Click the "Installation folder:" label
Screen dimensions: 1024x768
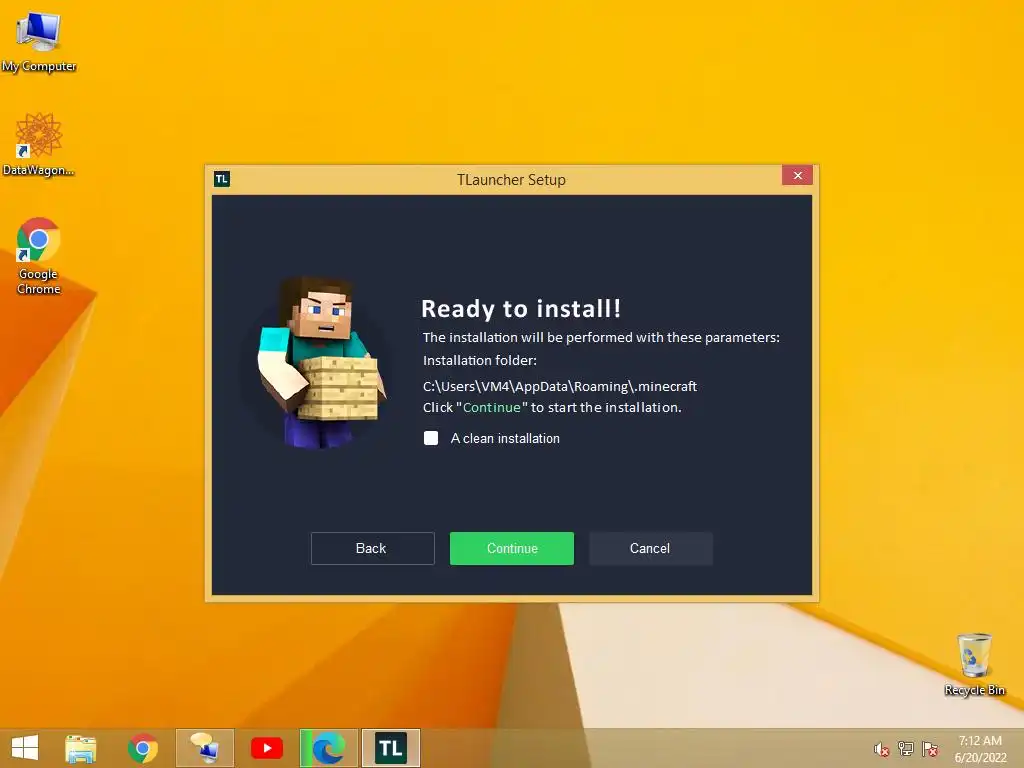point(479,360)
